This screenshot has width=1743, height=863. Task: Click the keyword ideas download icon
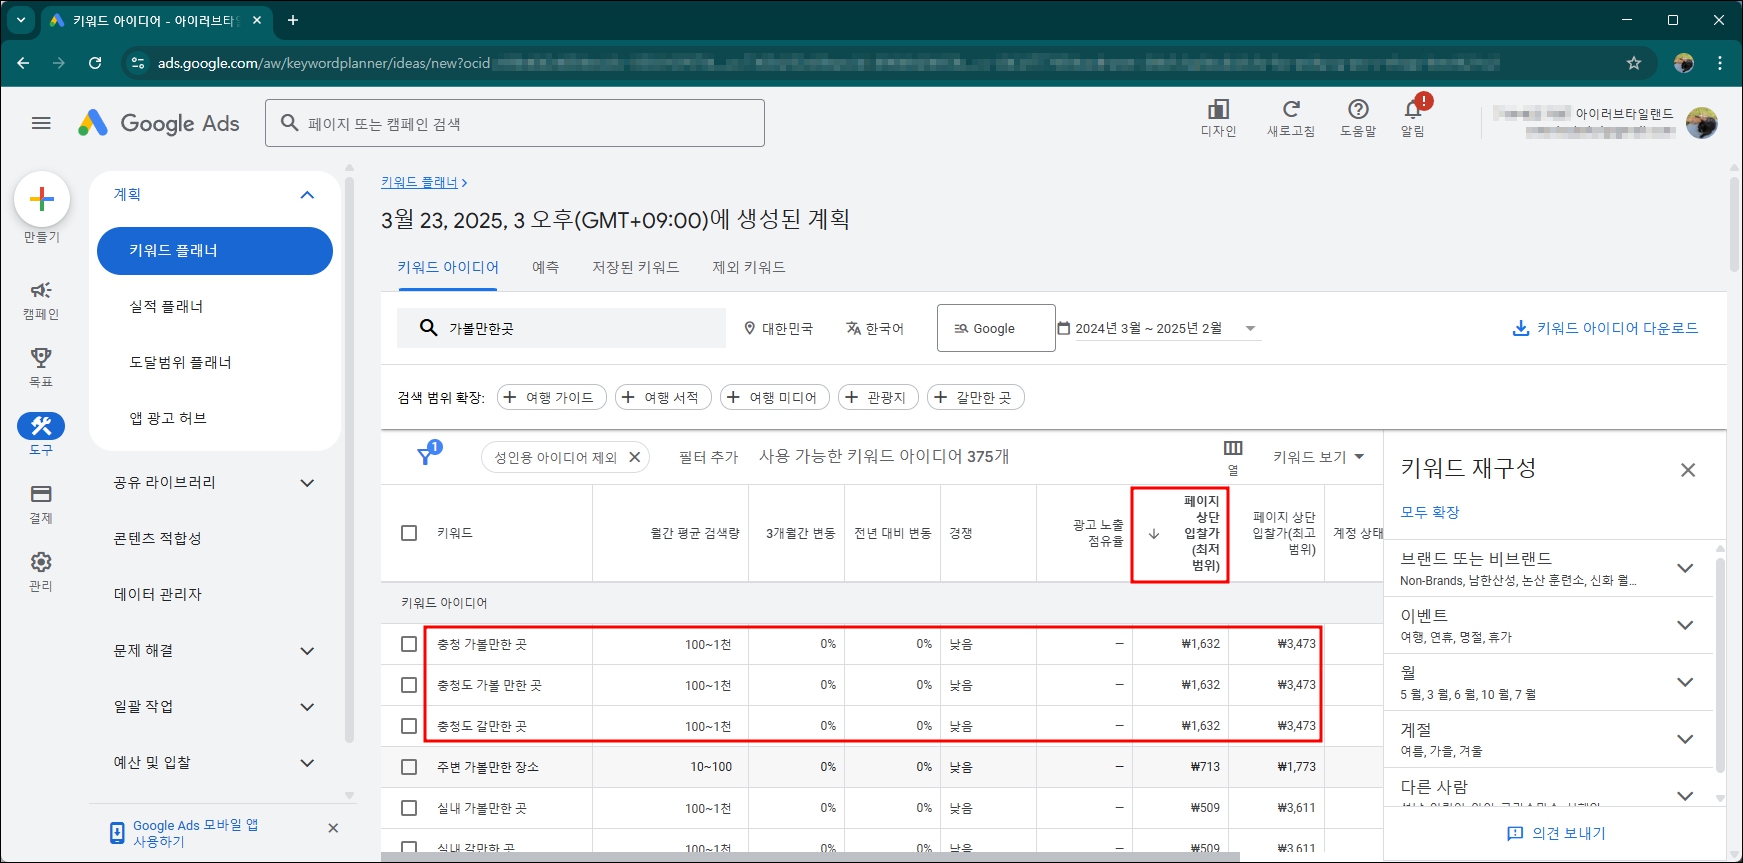click(1521, 328)
